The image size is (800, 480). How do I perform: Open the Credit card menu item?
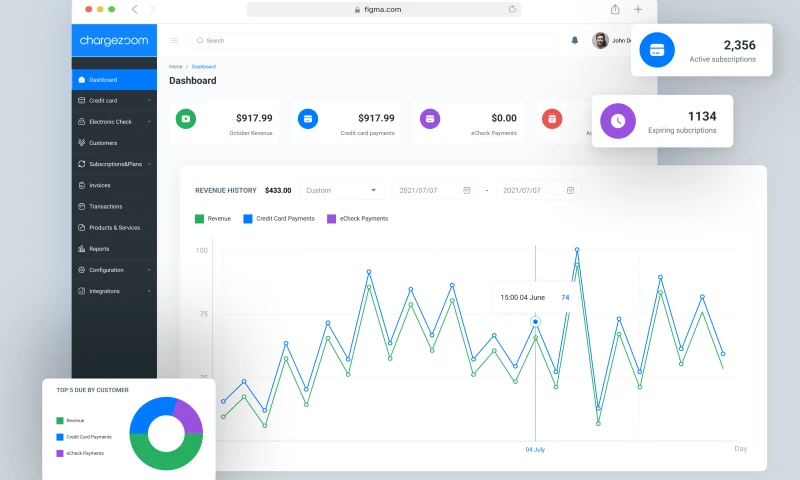pos(114,100)
